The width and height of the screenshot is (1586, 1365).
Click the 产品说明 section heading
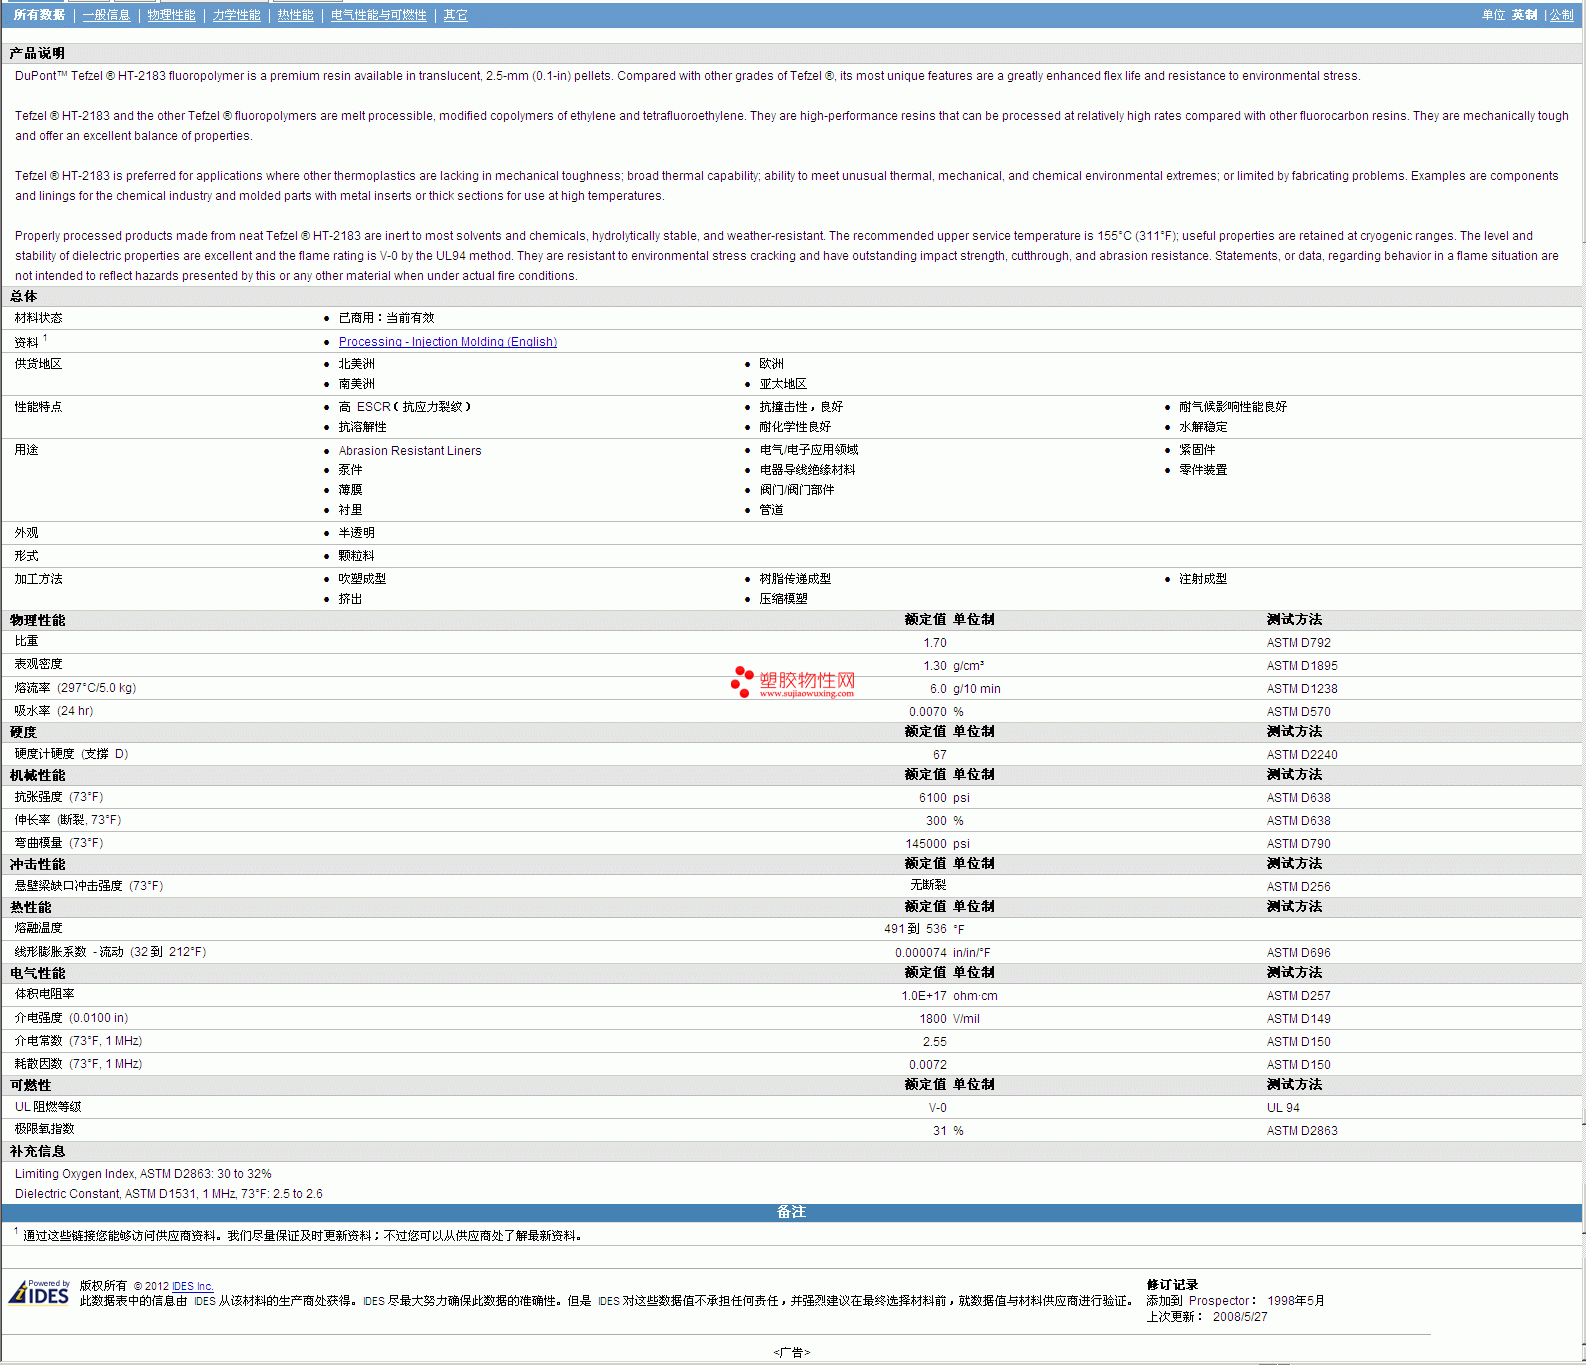(x=37, y=53)
